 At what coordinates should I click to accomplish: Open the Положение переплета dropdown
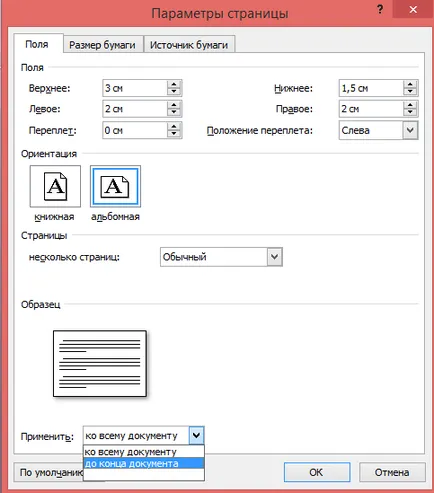(410, 130)
